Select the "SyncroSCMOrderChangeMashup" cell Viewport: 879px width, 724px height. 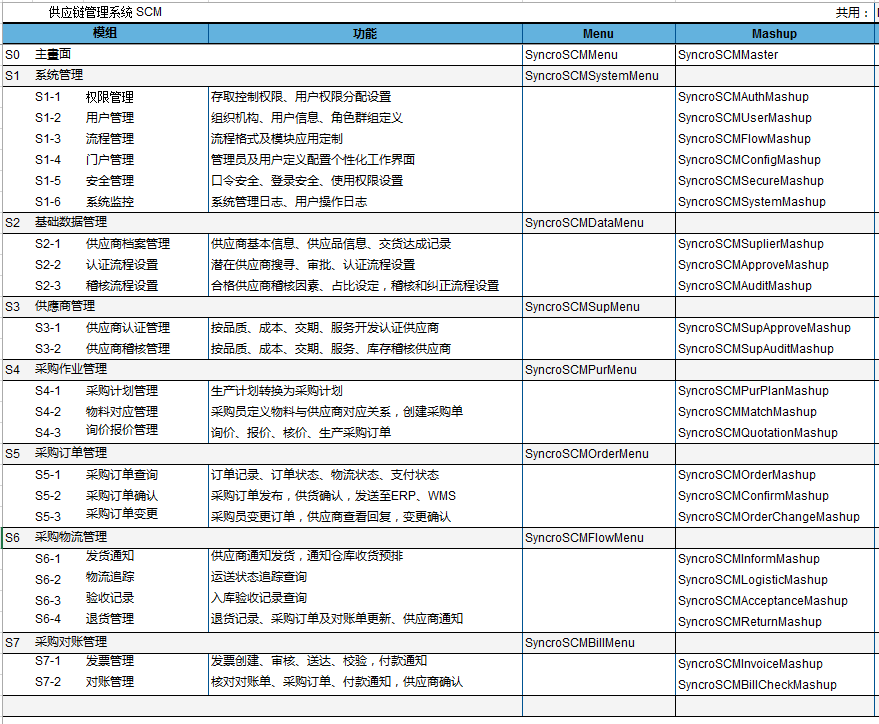pyautogui.click(x=769, y=517)
